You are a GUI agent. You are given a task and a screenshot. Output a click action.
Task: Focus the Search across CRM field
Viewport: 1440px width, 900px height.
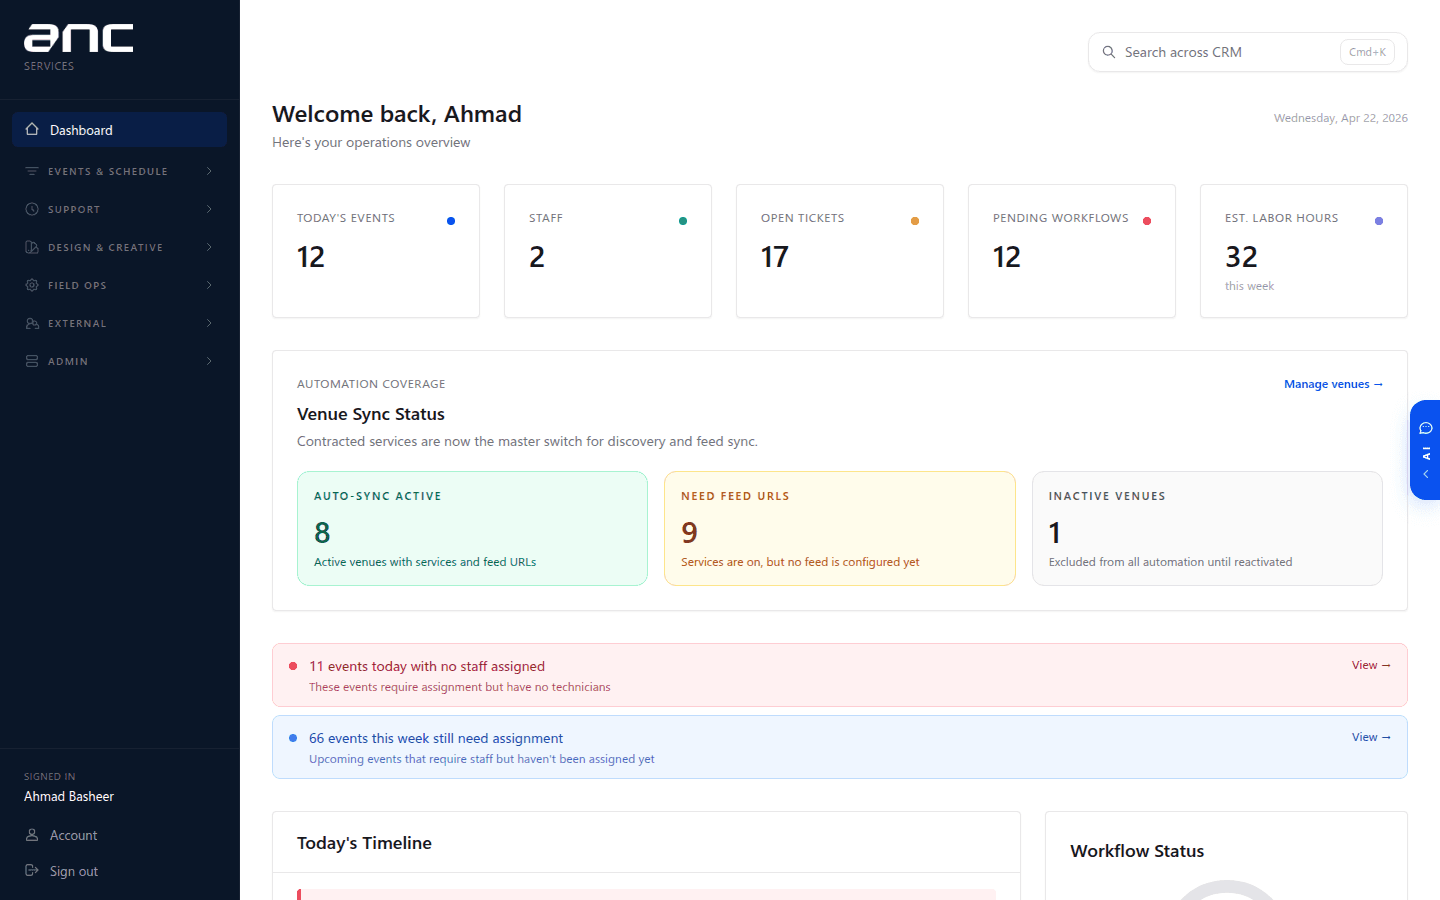coord(1248,52)
